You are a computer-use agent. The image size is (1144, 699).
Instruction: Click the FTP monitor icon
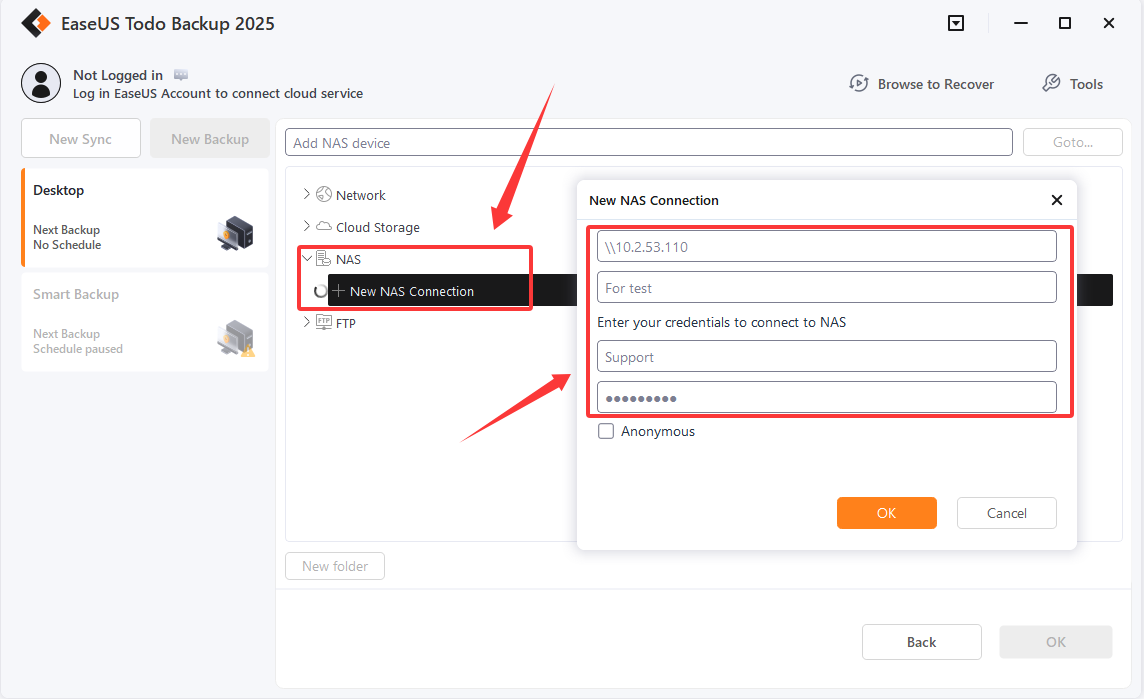coord(324,322)
